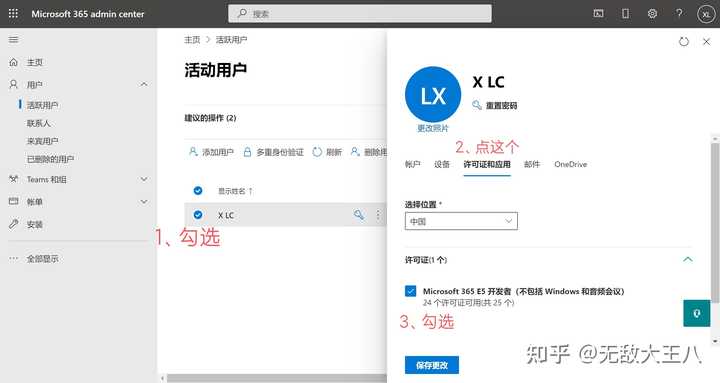Screen dimensions: 720x383
Task: Click 刷新 in the users toolbar
Action: coord(327,152)
